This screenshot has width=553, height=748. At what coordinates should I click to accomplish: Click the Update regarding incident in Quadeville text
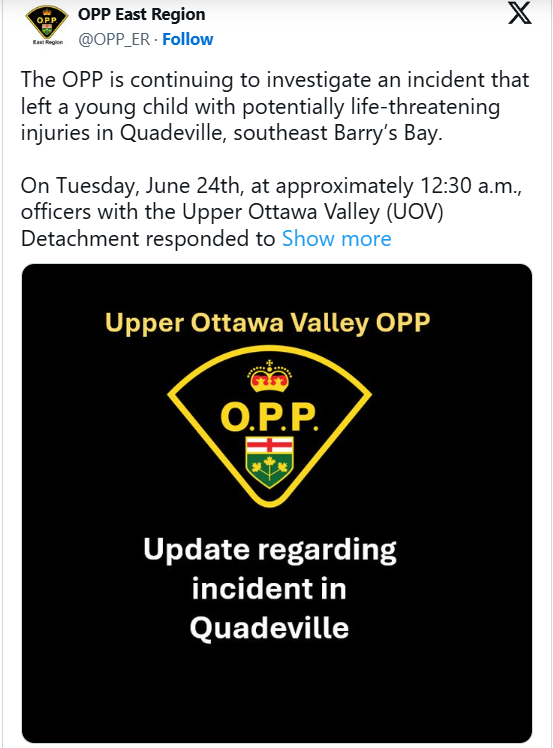(x=270, y=588)
